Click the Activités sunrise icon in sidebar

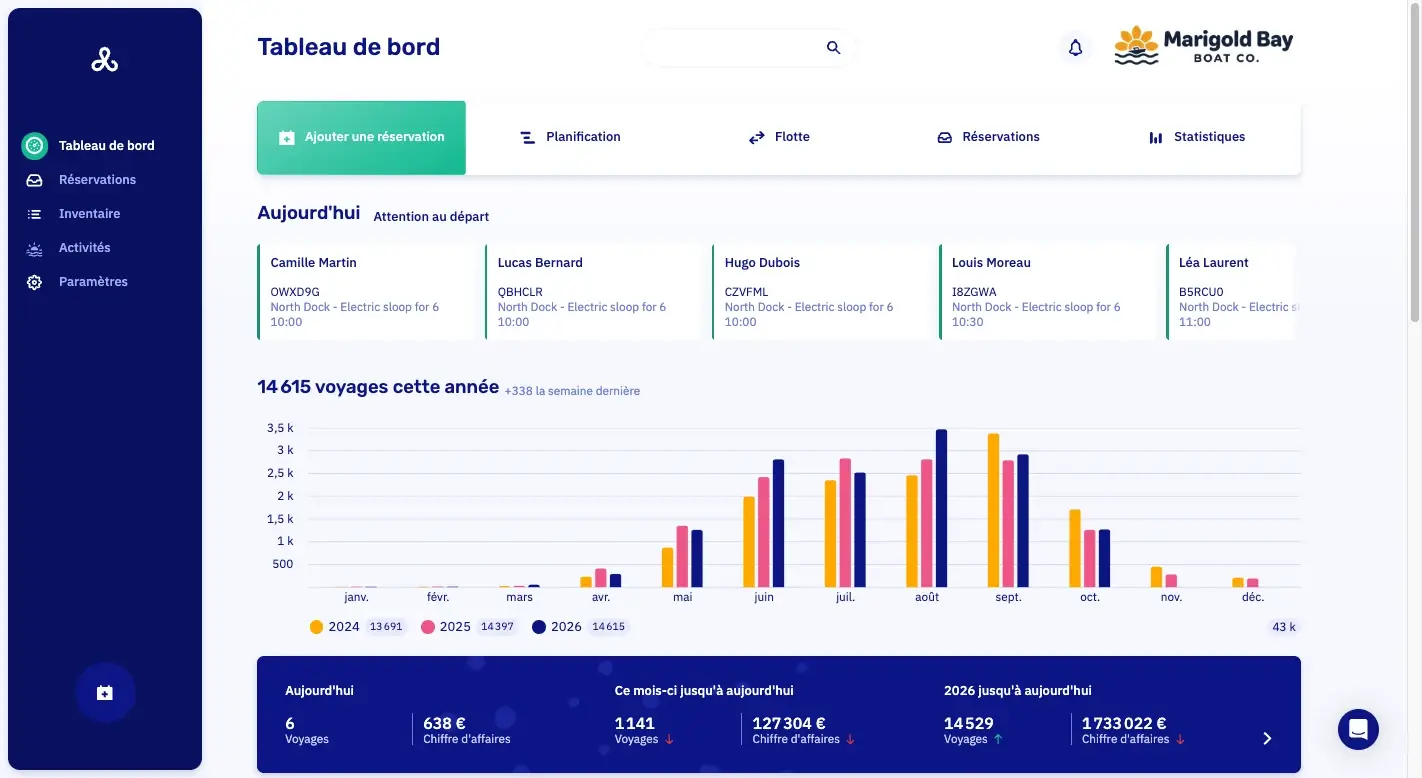(x=34, y=248)
